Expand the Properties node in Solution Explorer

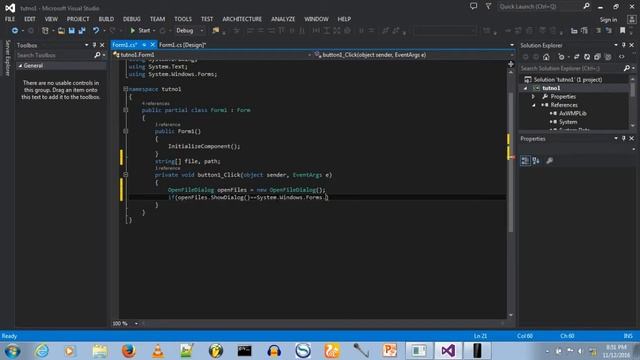533,97
